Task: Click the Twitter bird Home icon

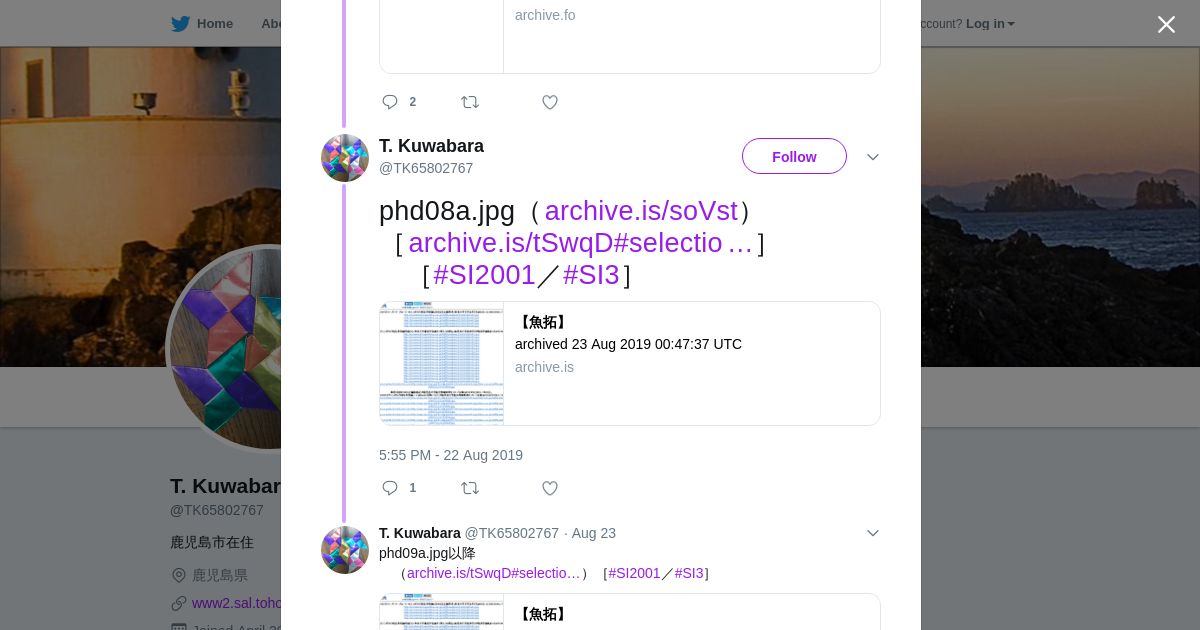Action: [180, 24]
